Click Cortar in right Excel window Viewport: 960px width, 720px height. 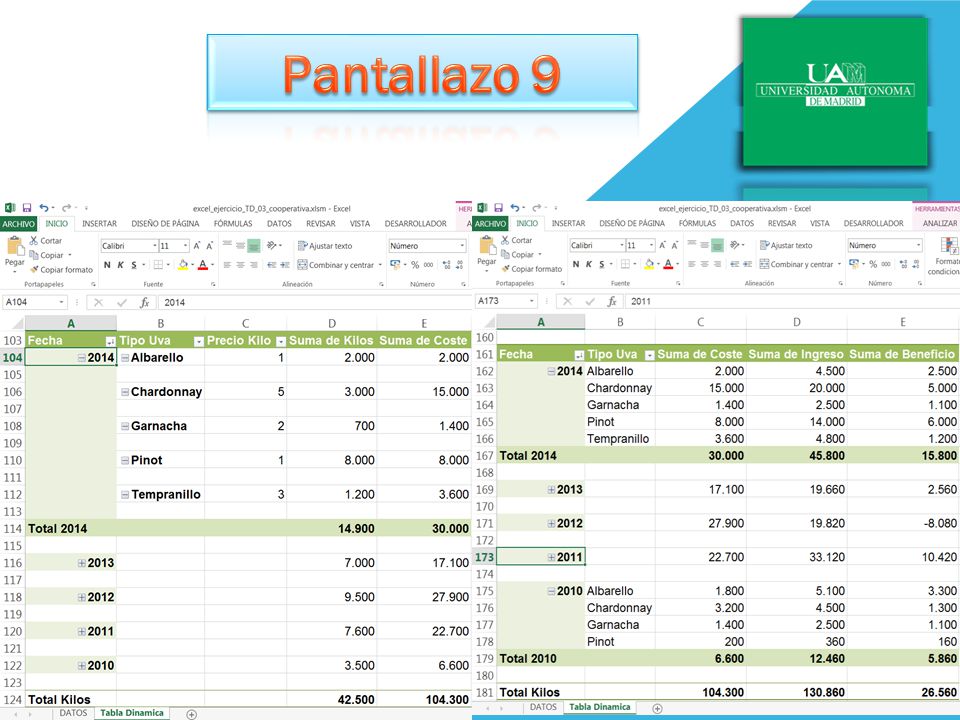click(517, 240)
